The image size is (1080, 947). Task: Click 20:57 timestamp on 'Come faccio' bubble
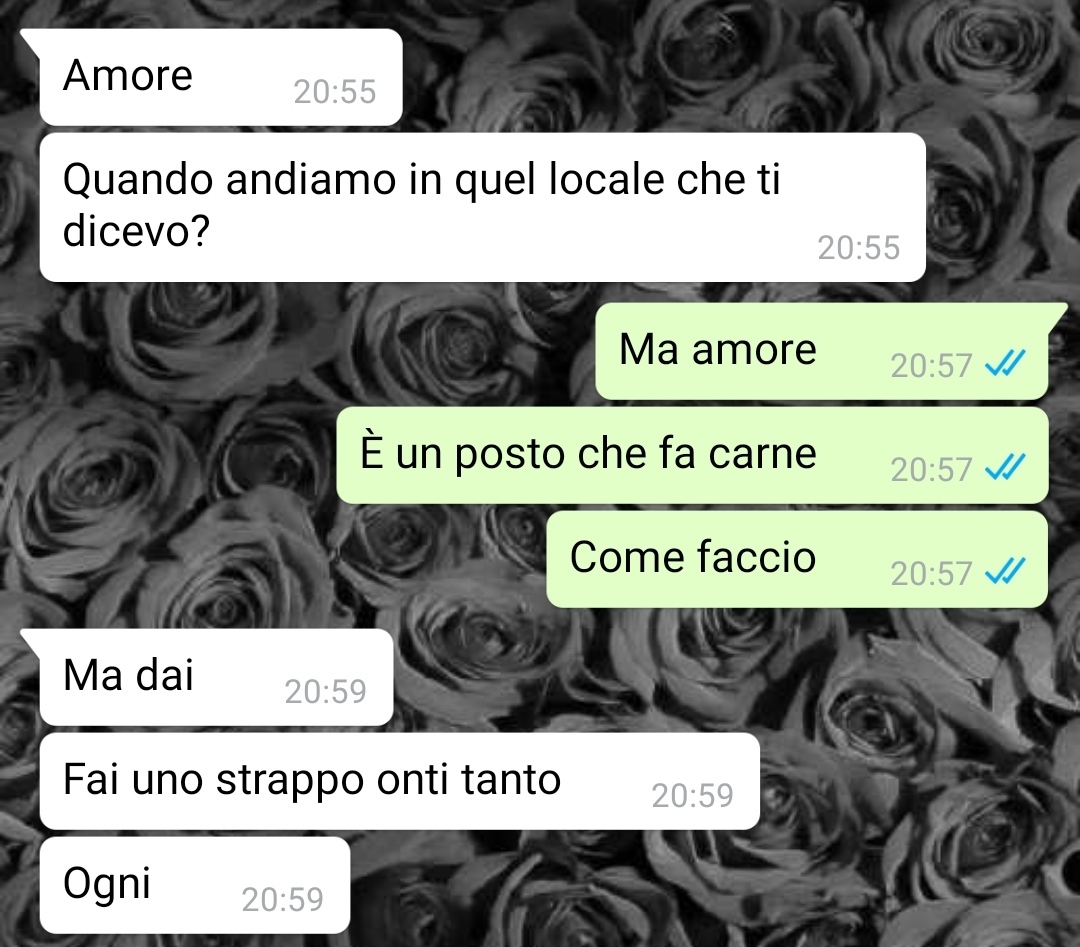tap(931, 574)
